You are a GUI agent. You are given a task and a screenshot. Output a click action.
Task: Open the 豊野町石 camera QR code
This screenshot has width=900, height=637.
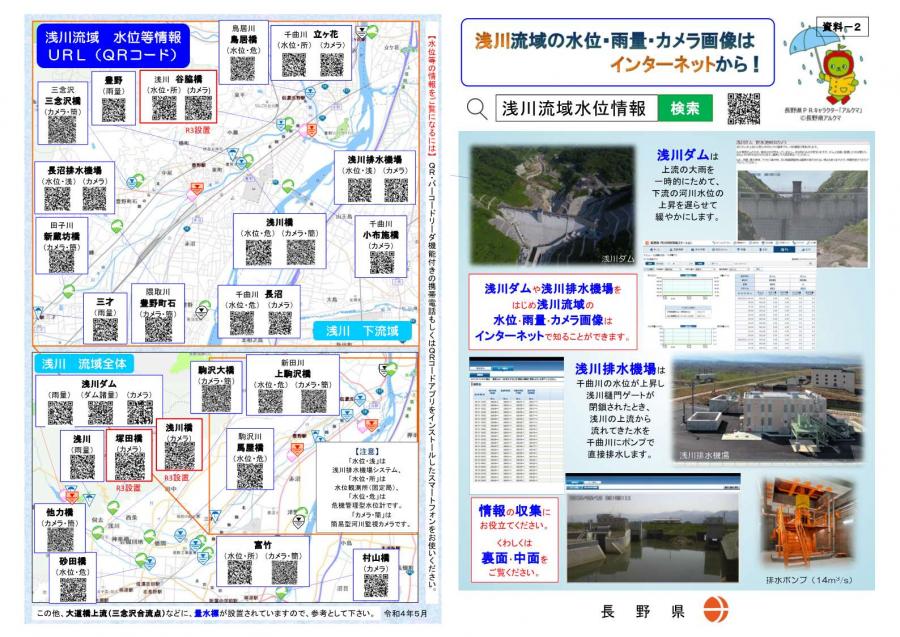[x=158, y=329]
